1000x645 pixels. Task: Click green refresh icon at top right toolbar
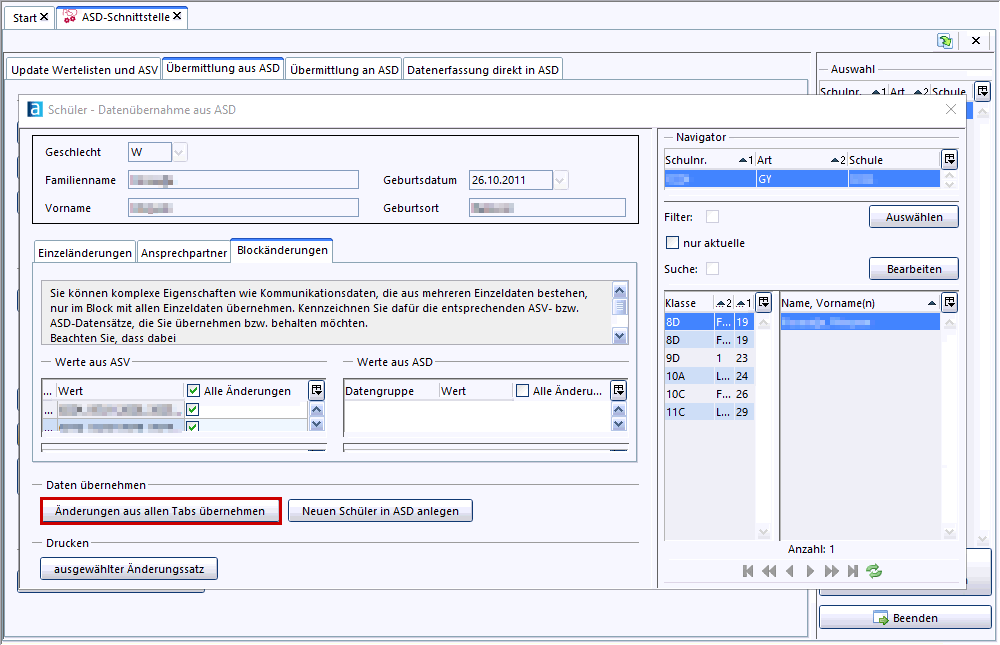(945, 41)
